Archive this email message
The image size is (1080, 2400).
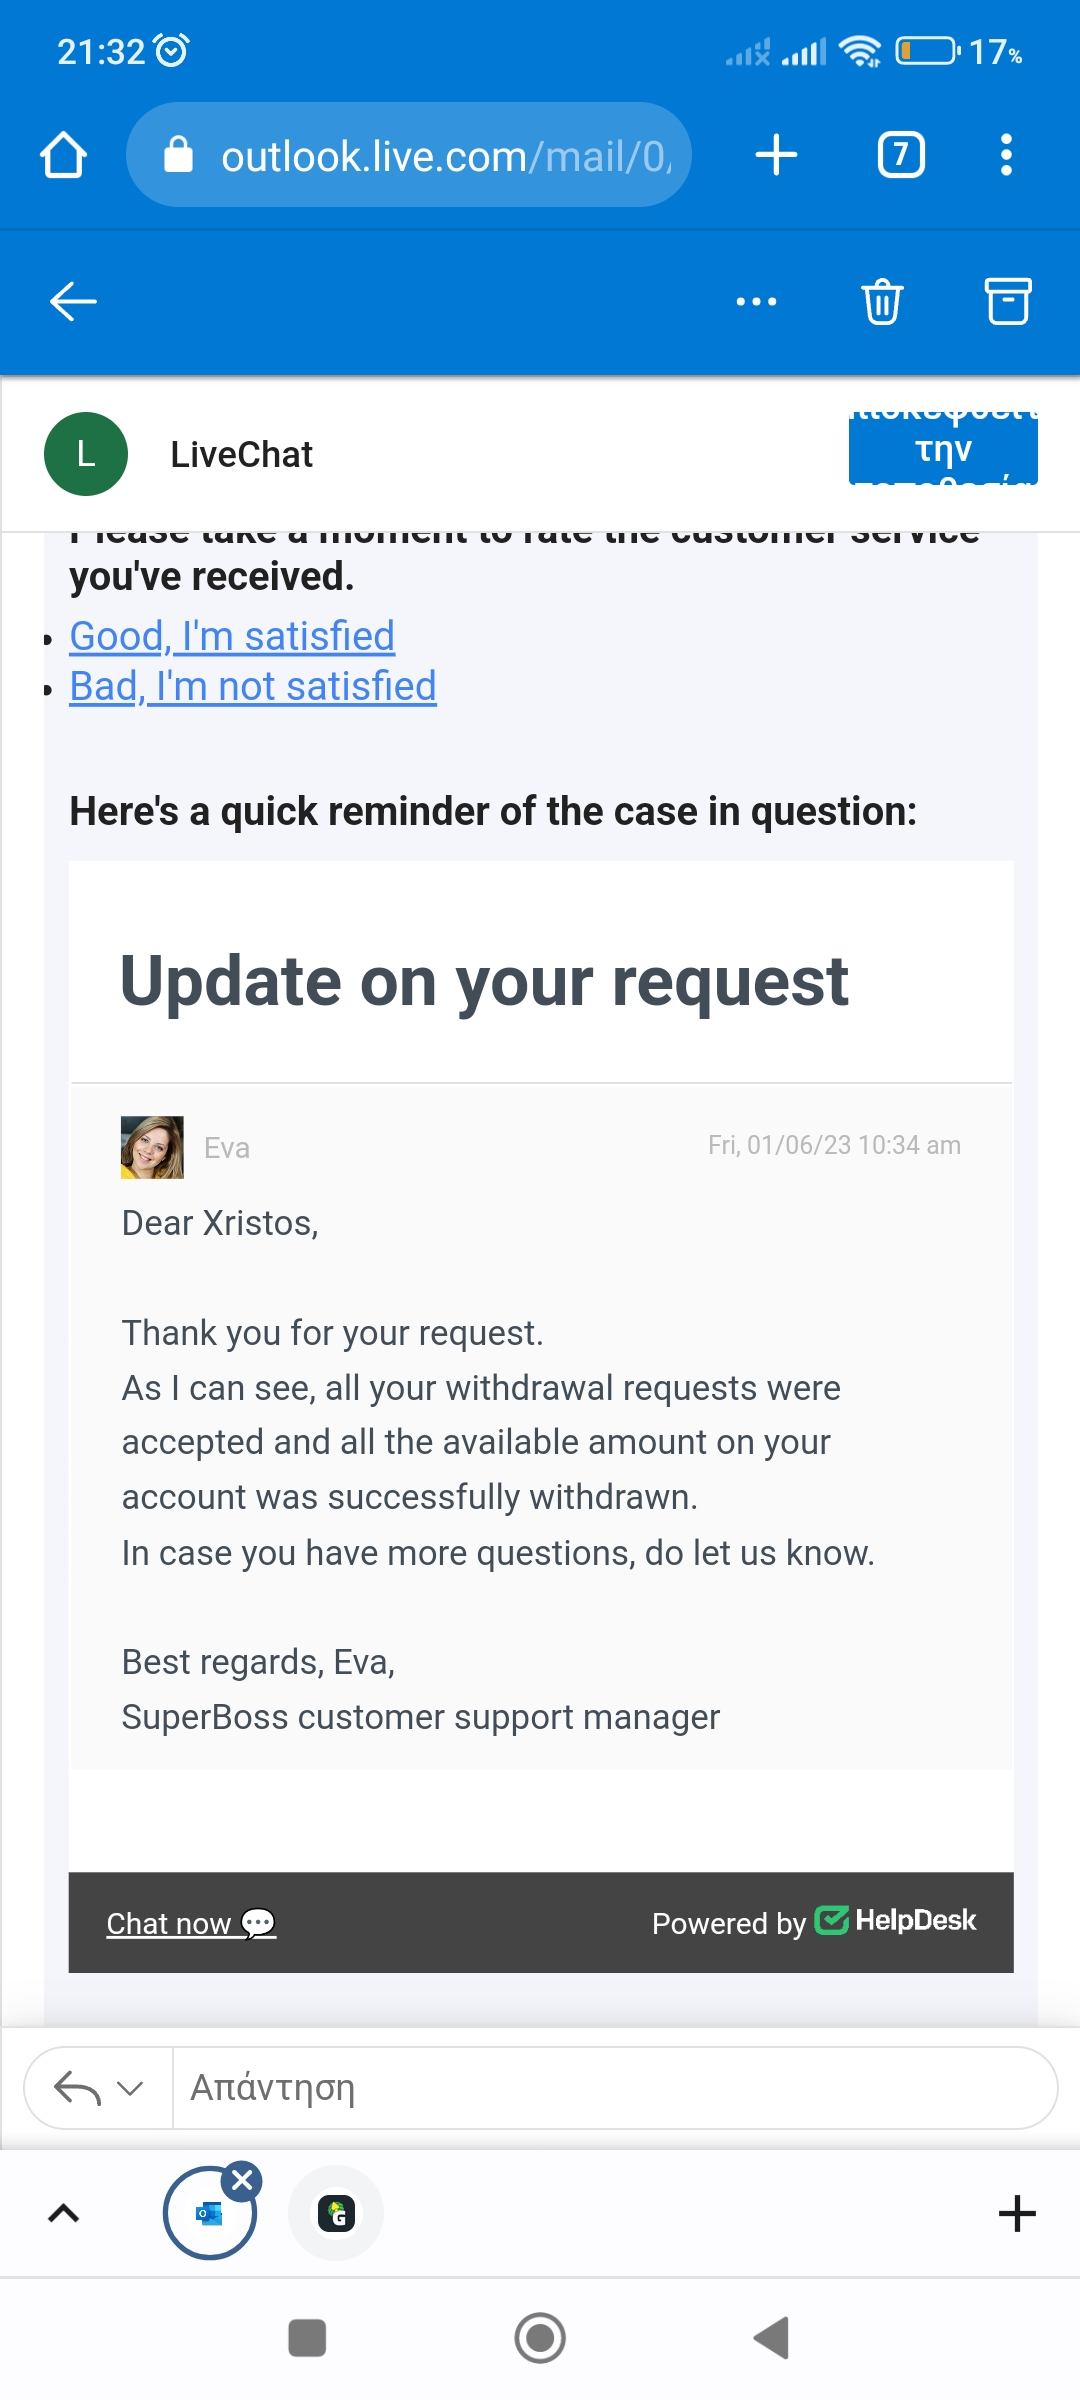pyautogui.click(x=1008, y=301)
